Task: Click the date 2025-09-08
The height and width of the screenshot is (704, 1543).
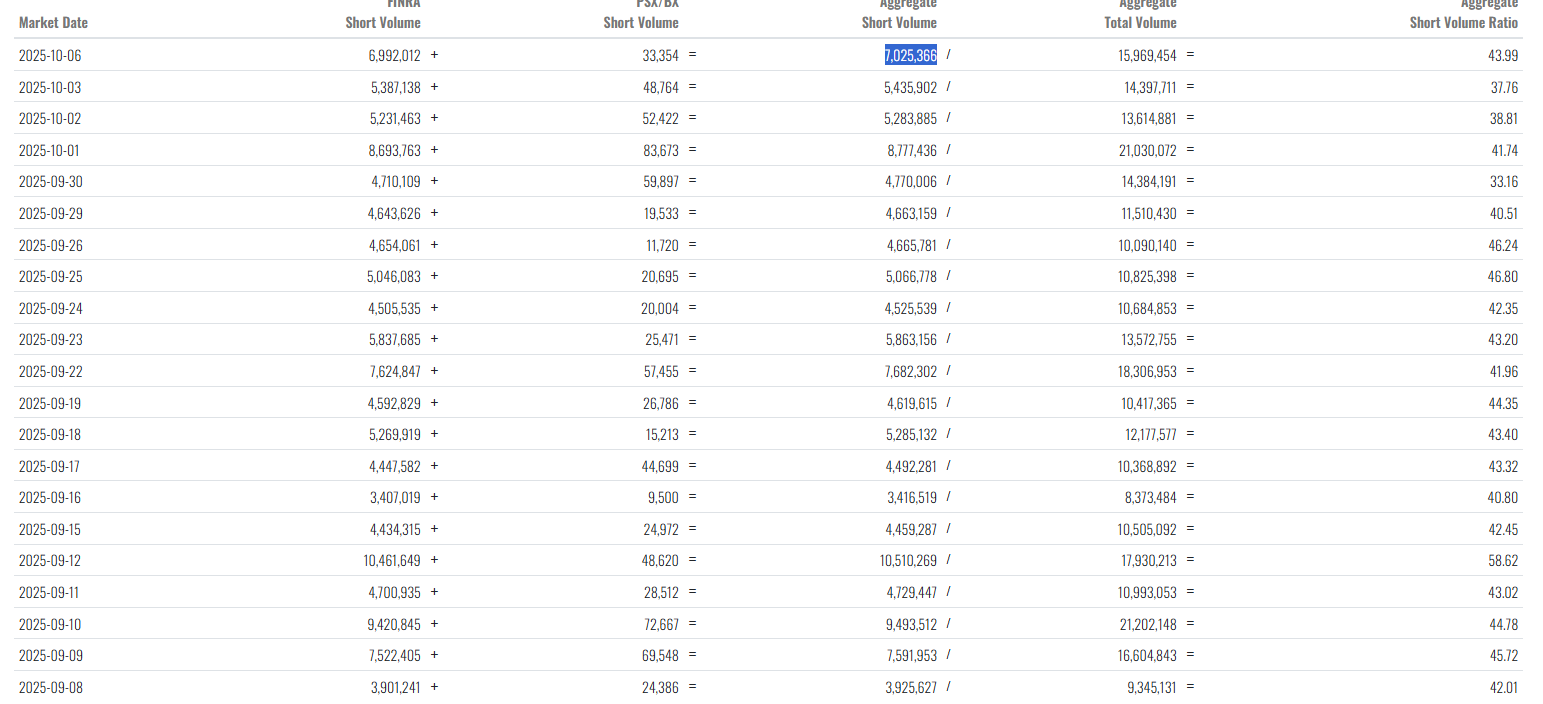Action: (50, 688)
